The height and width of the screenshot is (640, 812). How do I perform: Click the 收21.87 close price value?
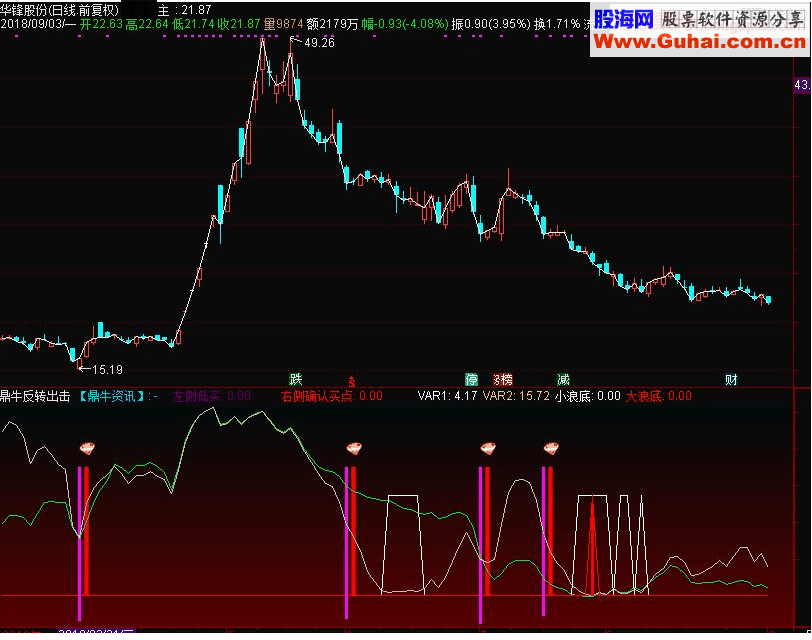(x=239, y=24)
